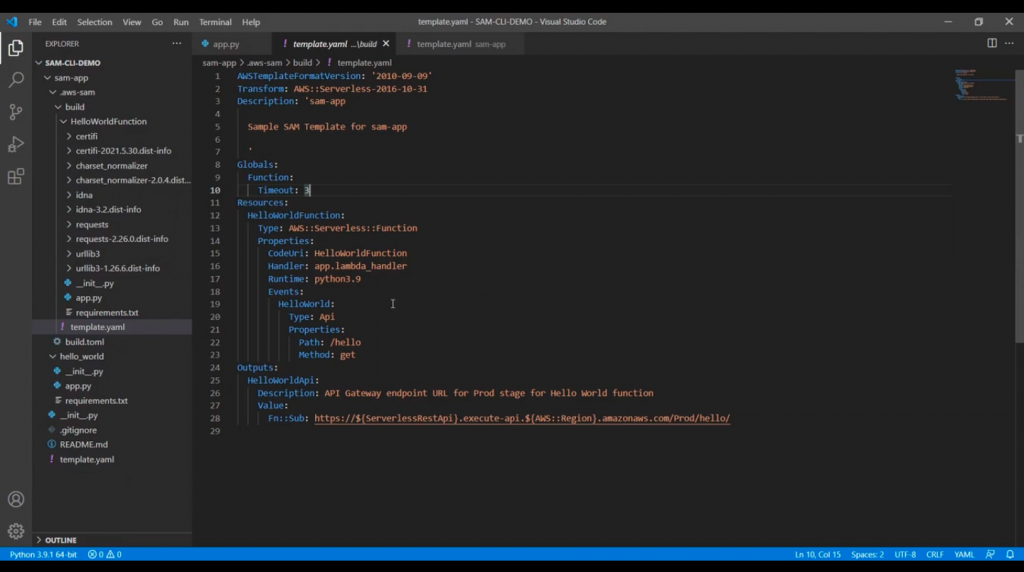Open the Search view icon
The height and width of the screenshot is (572, 1024).
click(16, 80)
